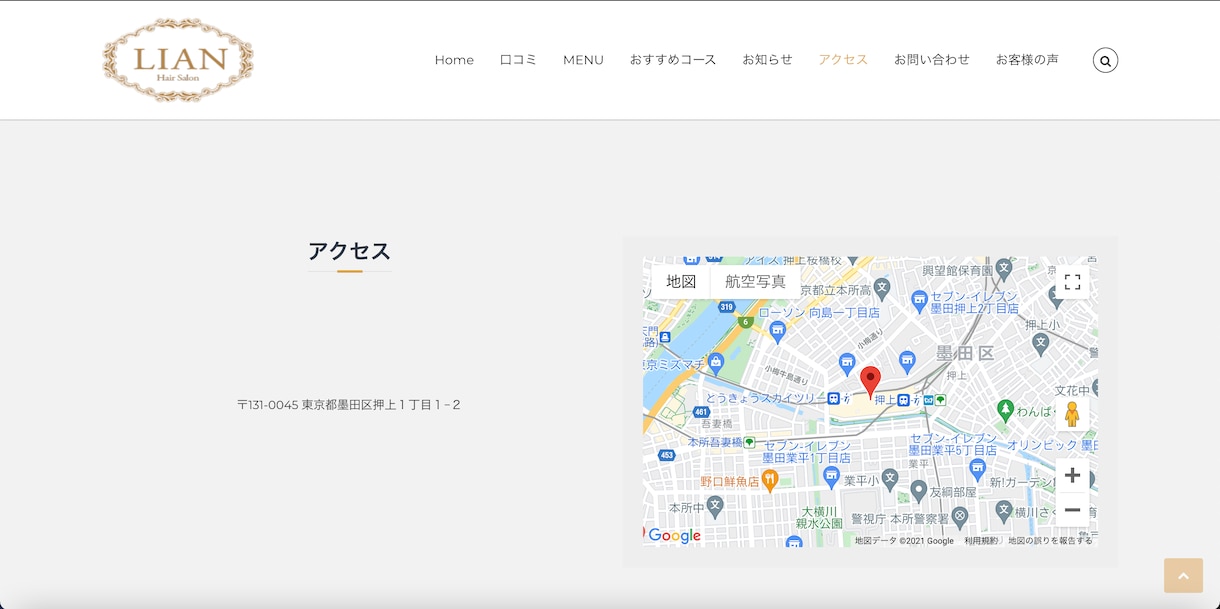Click the back-to-top arrow button
The image size is (1220, 609).
click(1183, 576)
